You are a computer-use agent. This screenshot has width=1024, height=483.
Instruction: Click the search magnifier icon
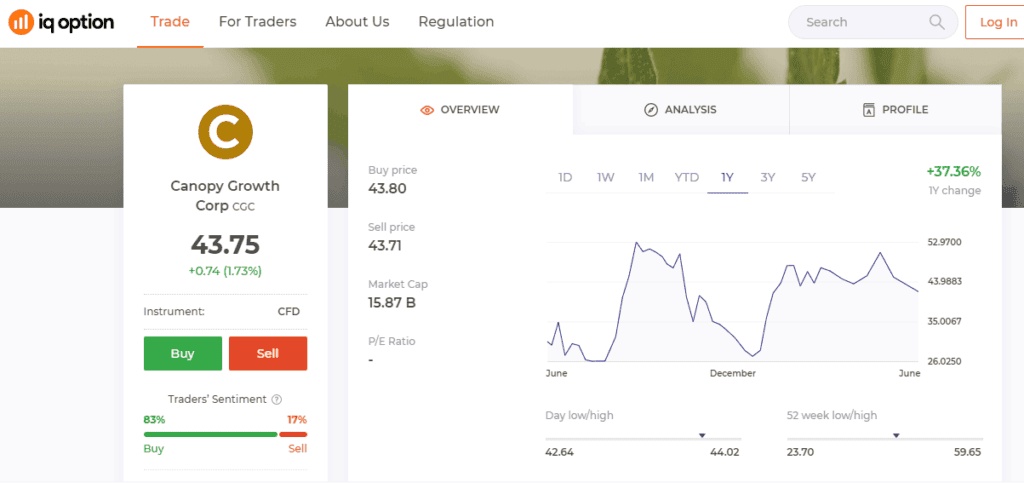click(x=936, y=22)
